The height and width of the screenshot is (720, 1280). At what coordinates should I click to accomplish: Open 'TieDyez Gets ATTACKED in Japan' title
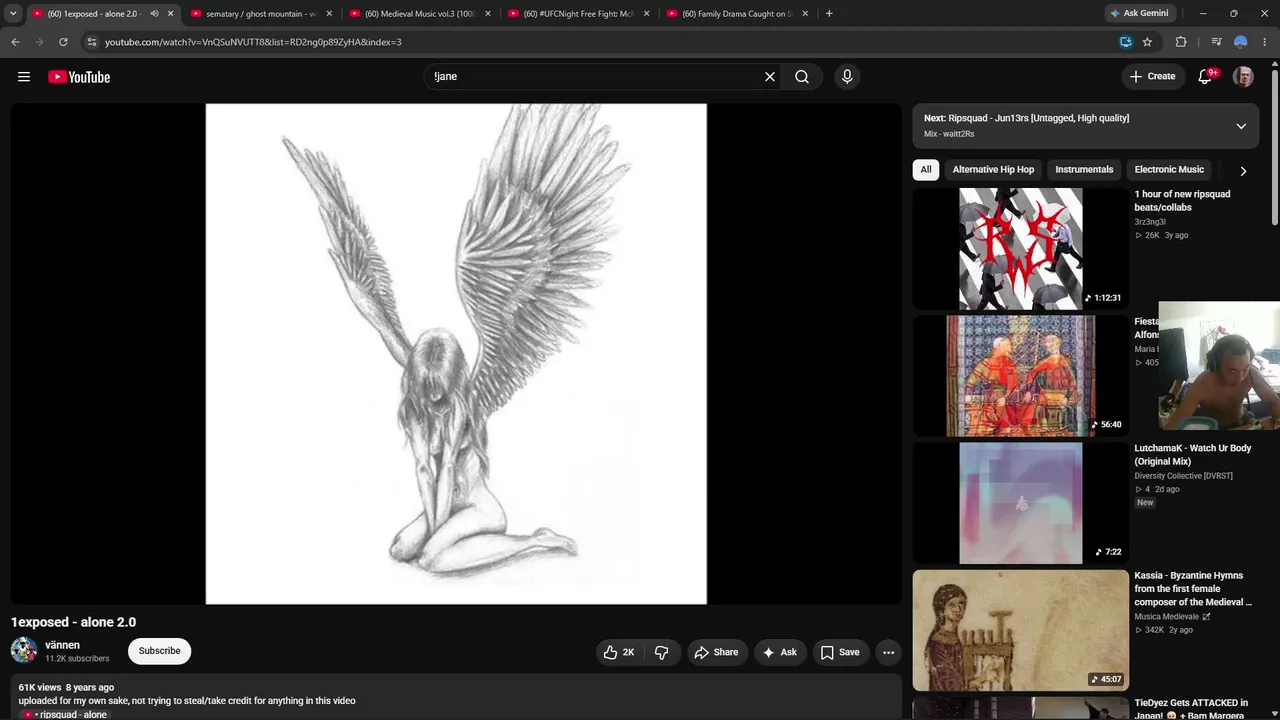1191,709
